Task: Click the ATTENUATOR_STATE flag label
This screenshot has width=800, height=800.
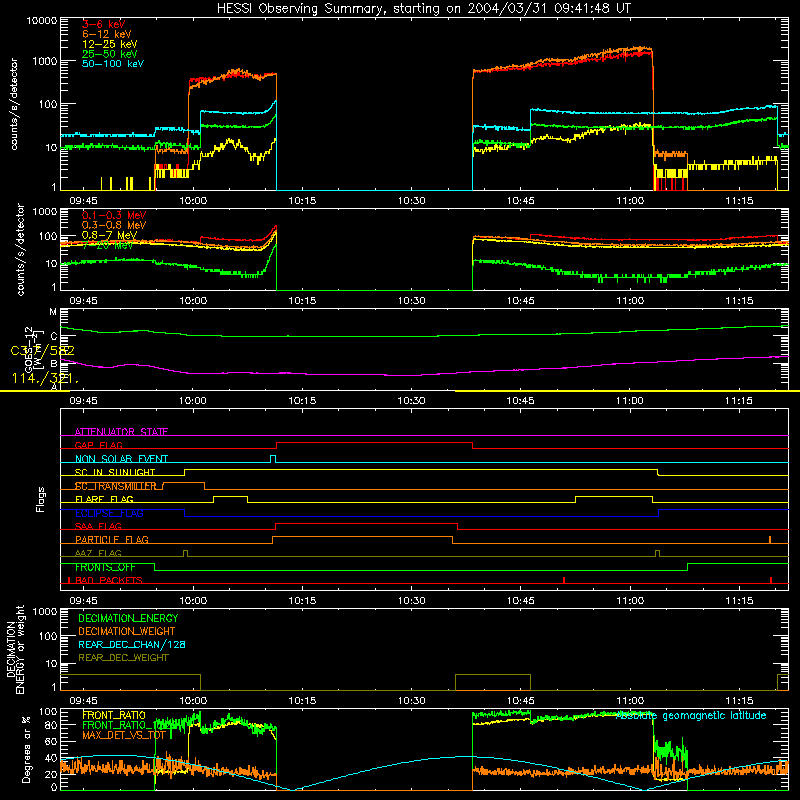Action: (x=121, y=432)
